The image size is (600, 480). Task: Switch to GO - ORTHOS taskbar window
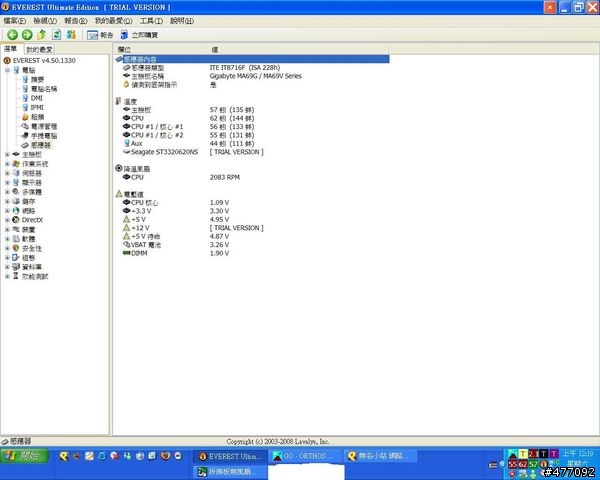pos(305,456)
